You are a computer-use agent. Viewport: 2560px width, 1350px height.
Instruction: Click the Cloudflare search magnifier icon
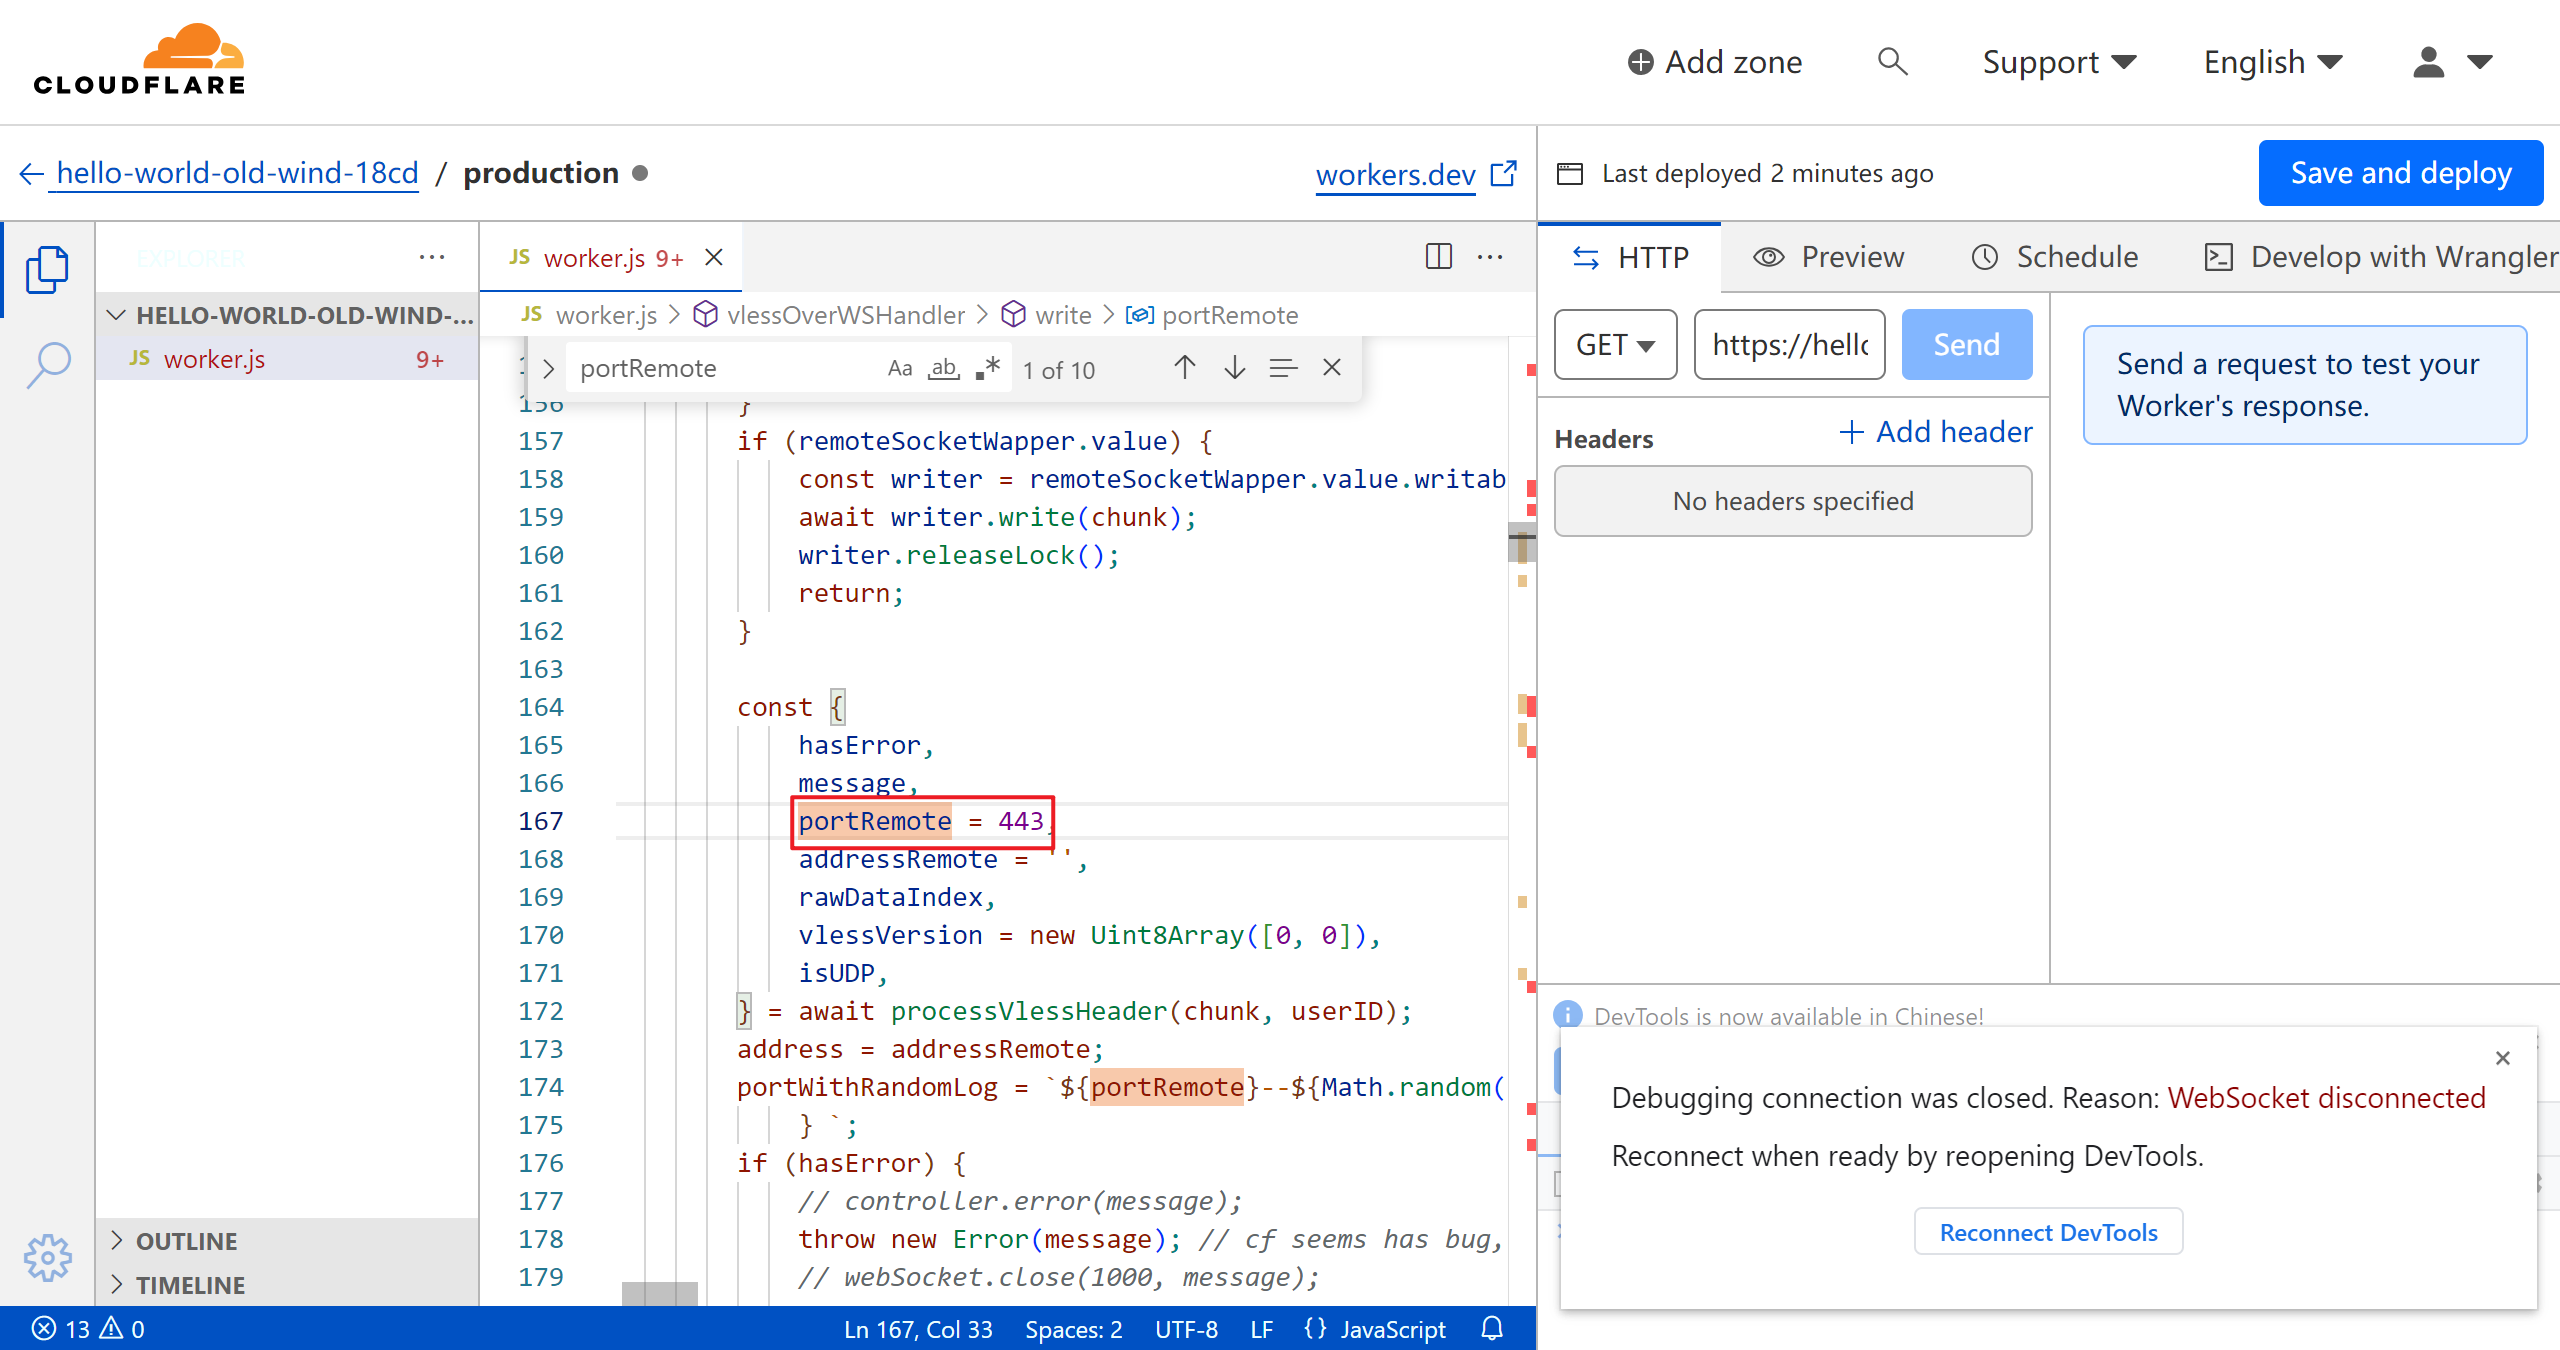(1892, 62)
